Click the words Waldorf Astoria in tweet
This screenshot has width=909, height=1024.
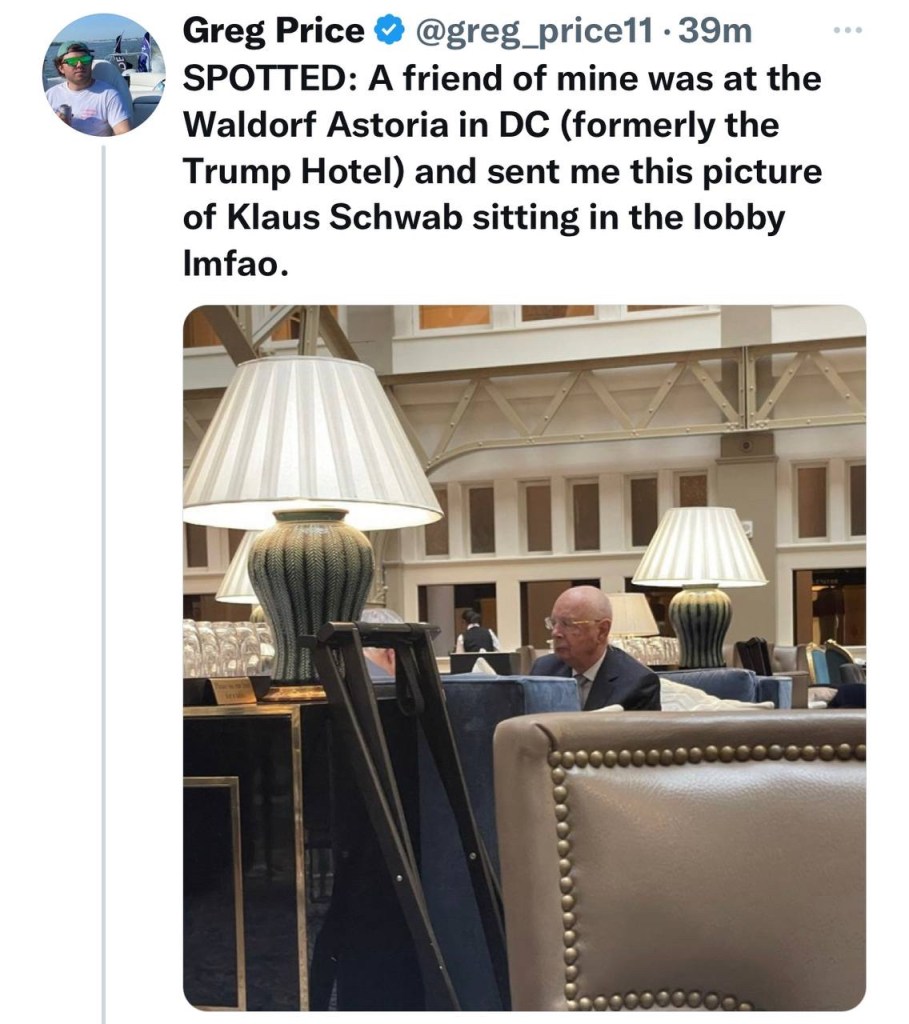click(x=316, y=125)
